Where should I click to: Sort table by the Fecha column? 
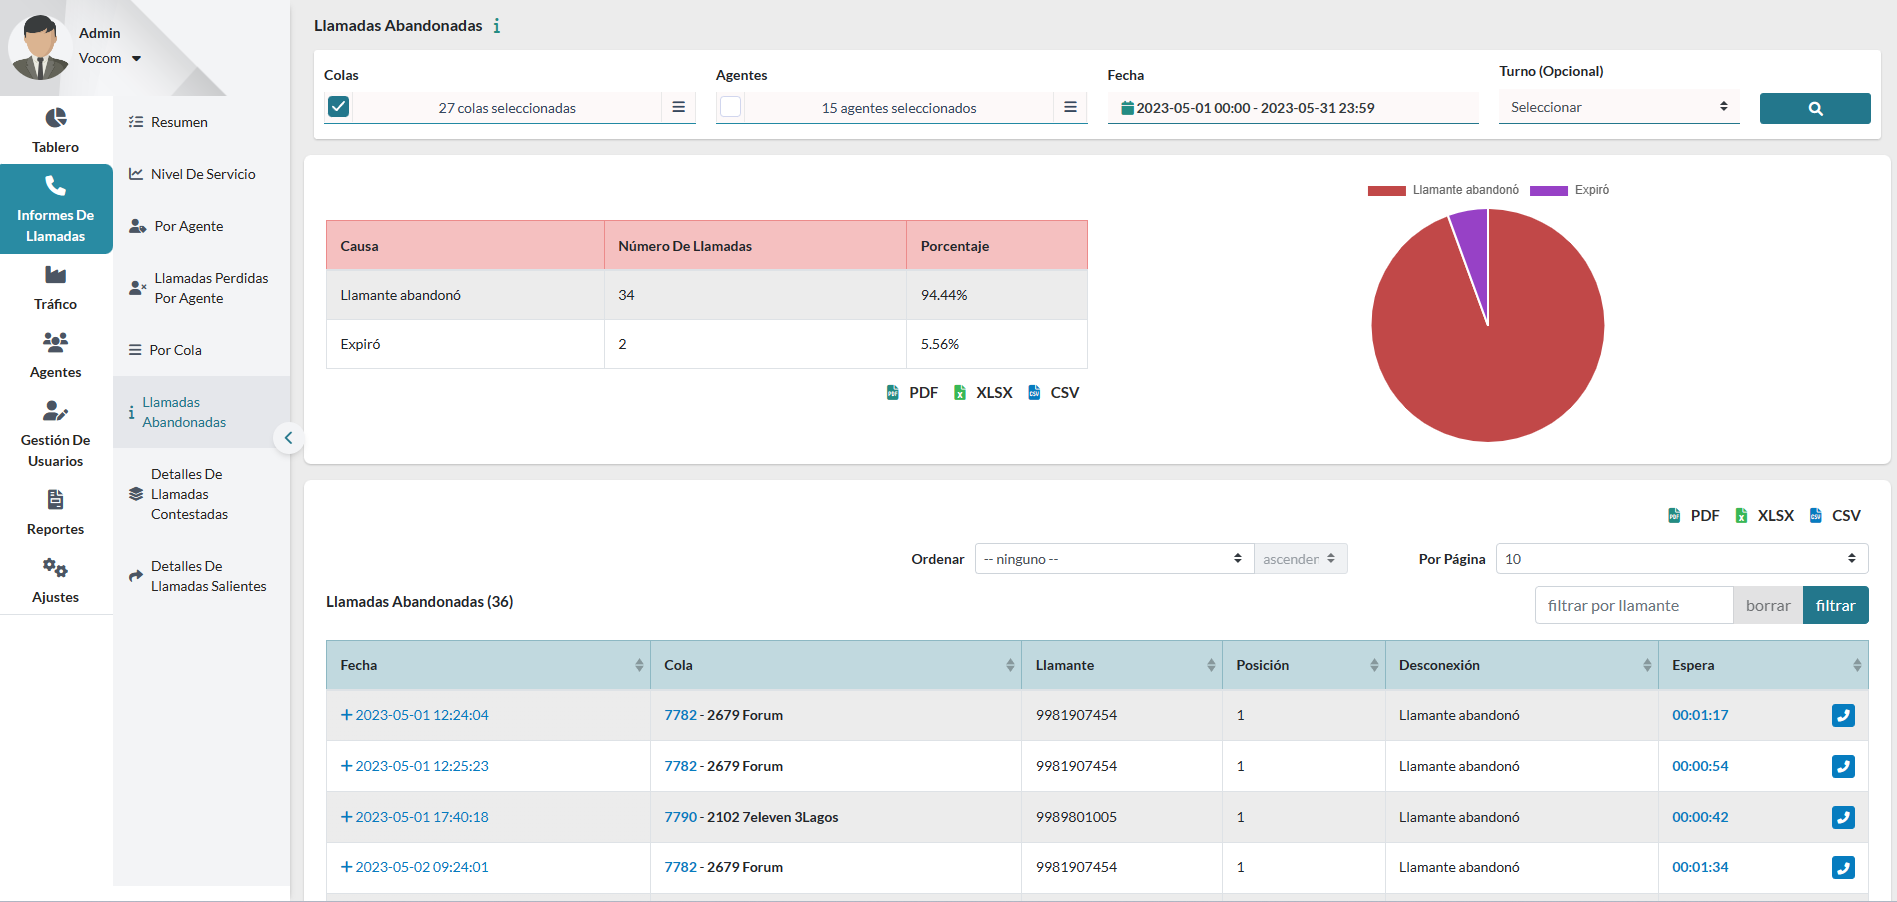488,666
